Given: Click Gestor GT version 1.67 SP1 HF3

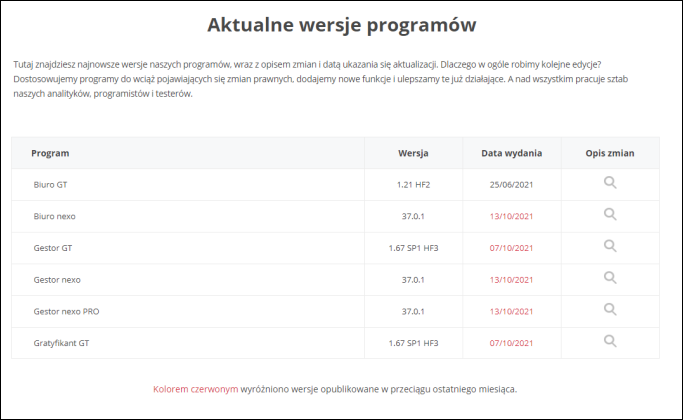Looking at the screenshot, I should point(413,248).
